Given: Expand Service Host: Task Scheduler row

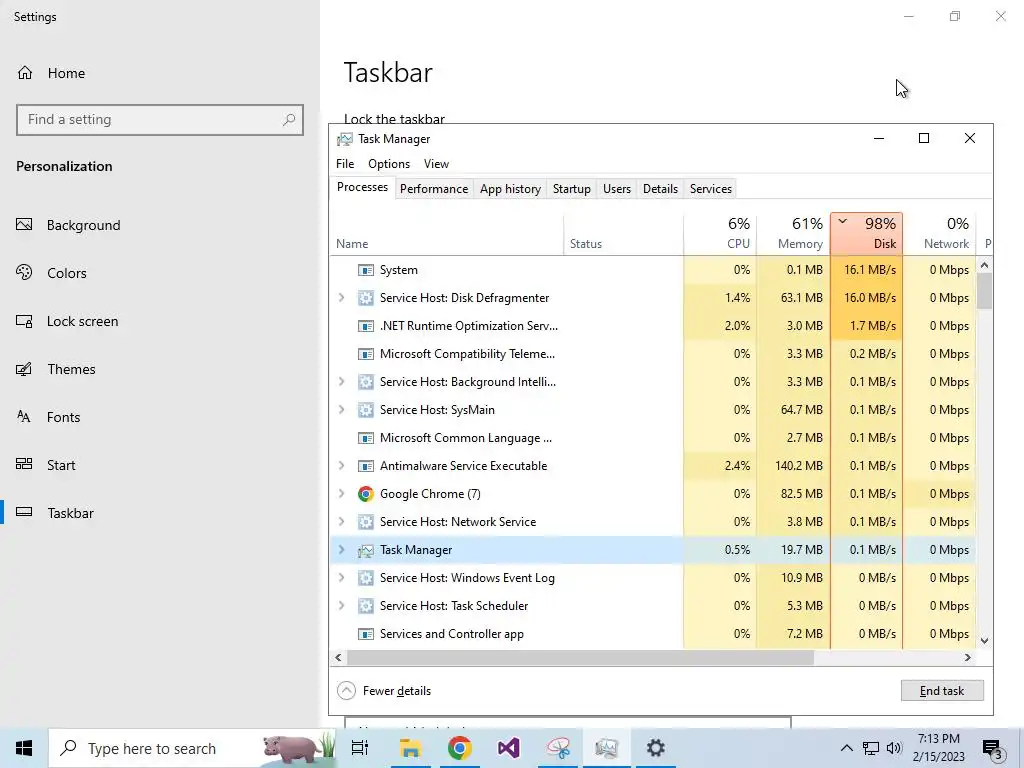Looking at the screenshot, I should click(342, 605).
